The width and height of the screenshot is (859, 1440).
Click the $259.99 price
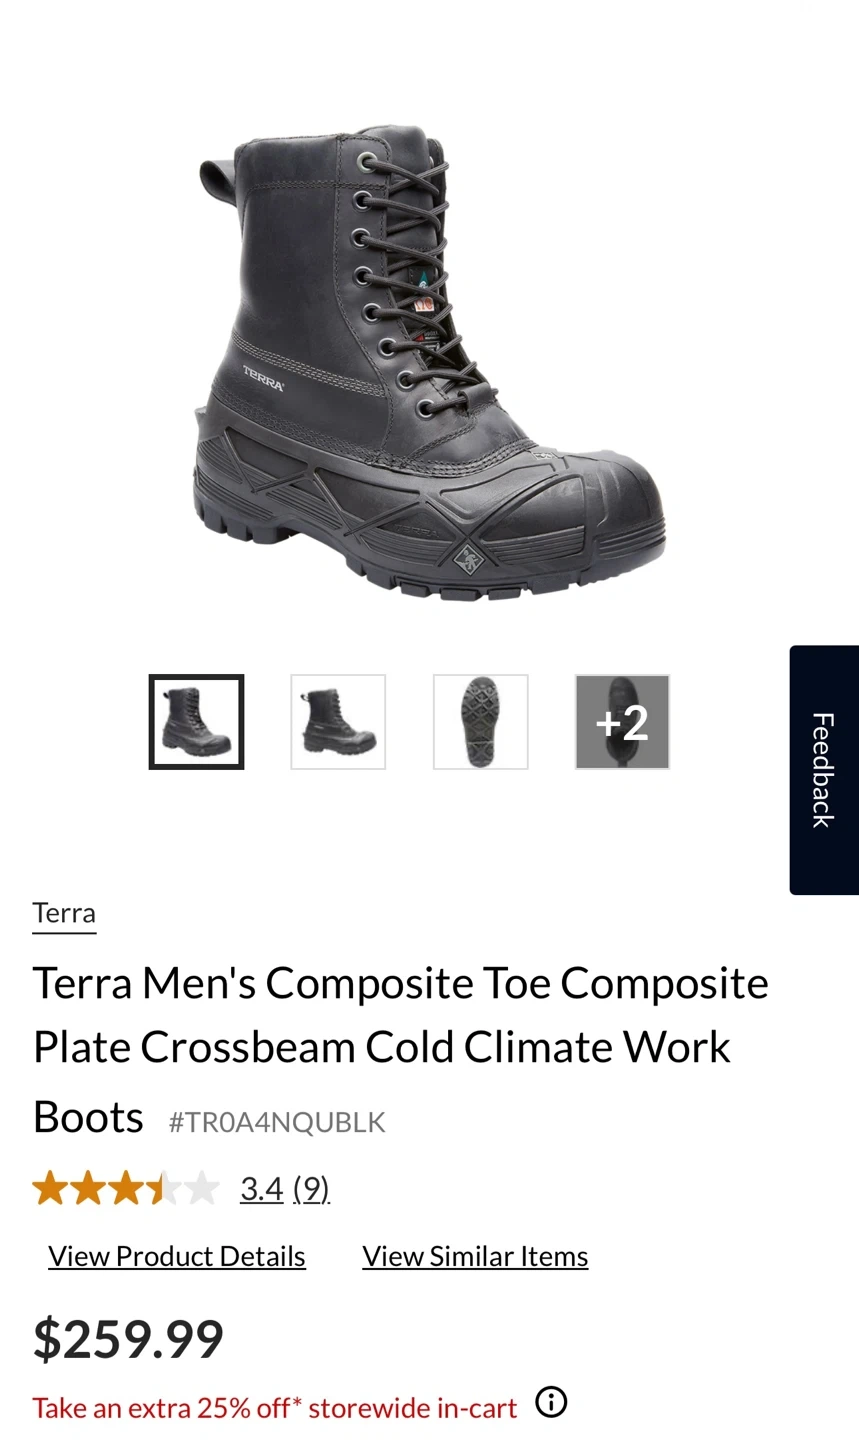128,1339
